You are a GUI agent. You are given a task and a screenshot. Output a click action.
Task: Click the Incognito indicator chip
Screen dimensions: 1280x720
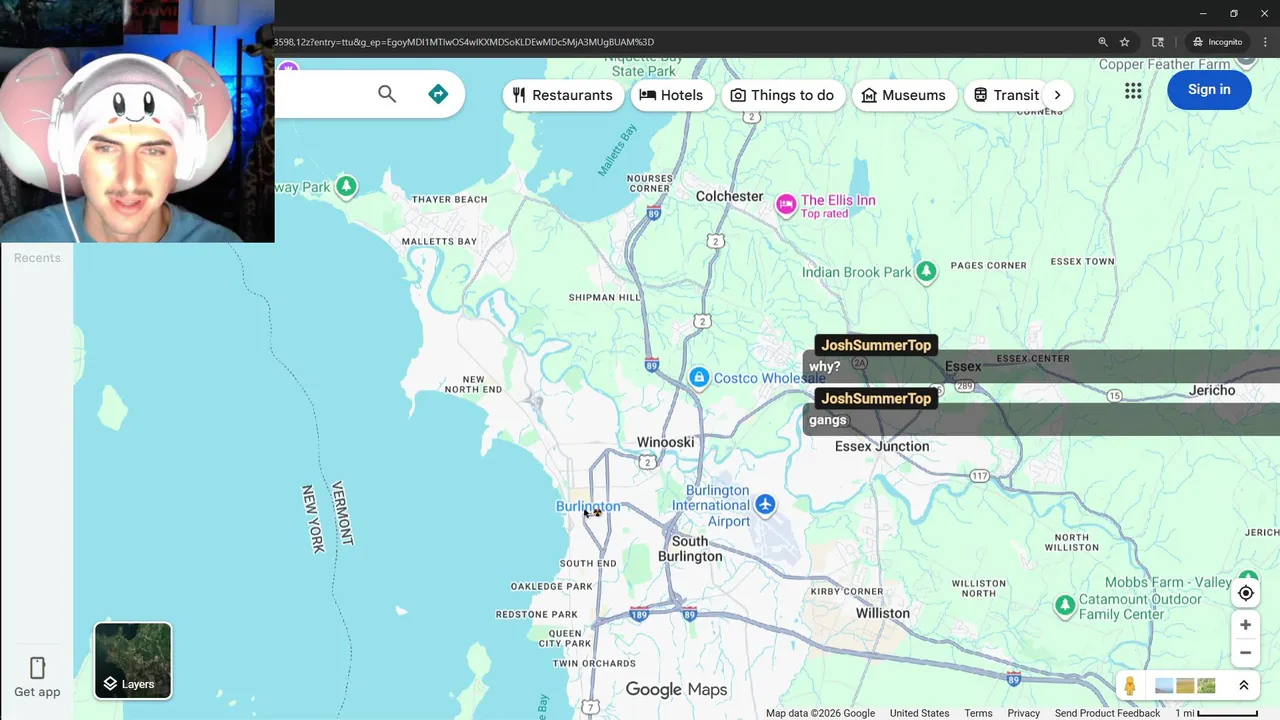coord(1217,42)
